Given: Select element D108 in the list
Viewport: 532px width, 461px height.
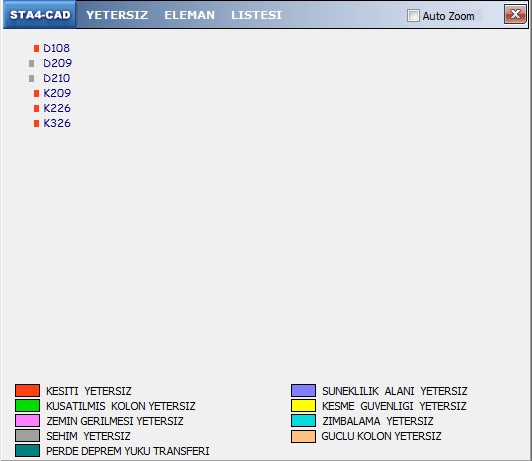Looking at the screenshot, I should click(56, 48).
